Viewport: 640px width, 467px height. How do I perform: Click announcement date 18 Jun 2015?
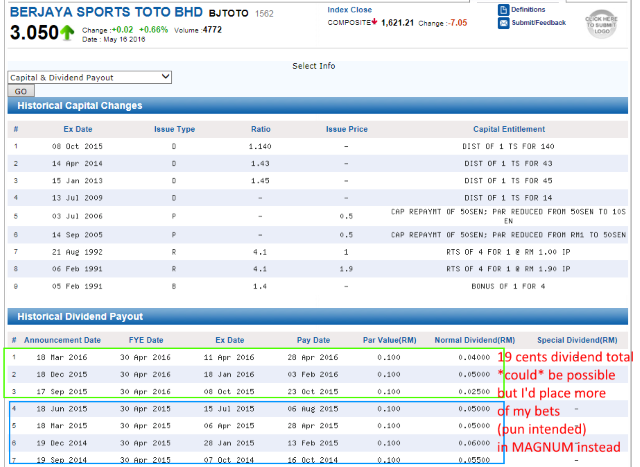coord(62,409)
